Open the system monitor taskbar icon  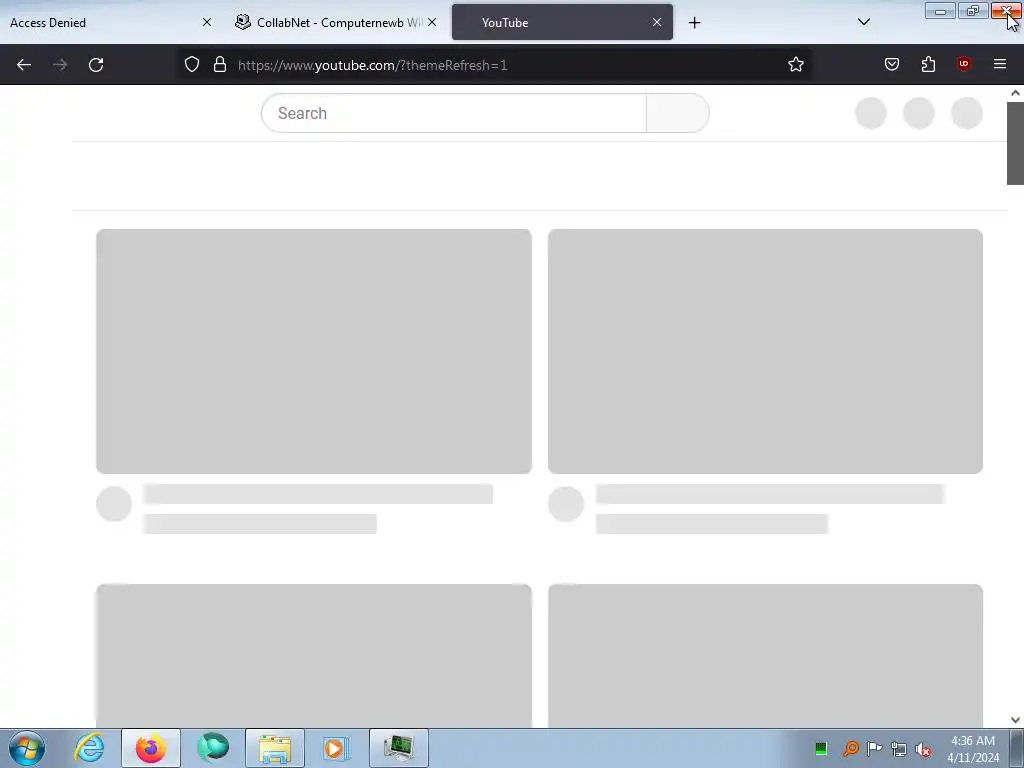tap(399, 748)
